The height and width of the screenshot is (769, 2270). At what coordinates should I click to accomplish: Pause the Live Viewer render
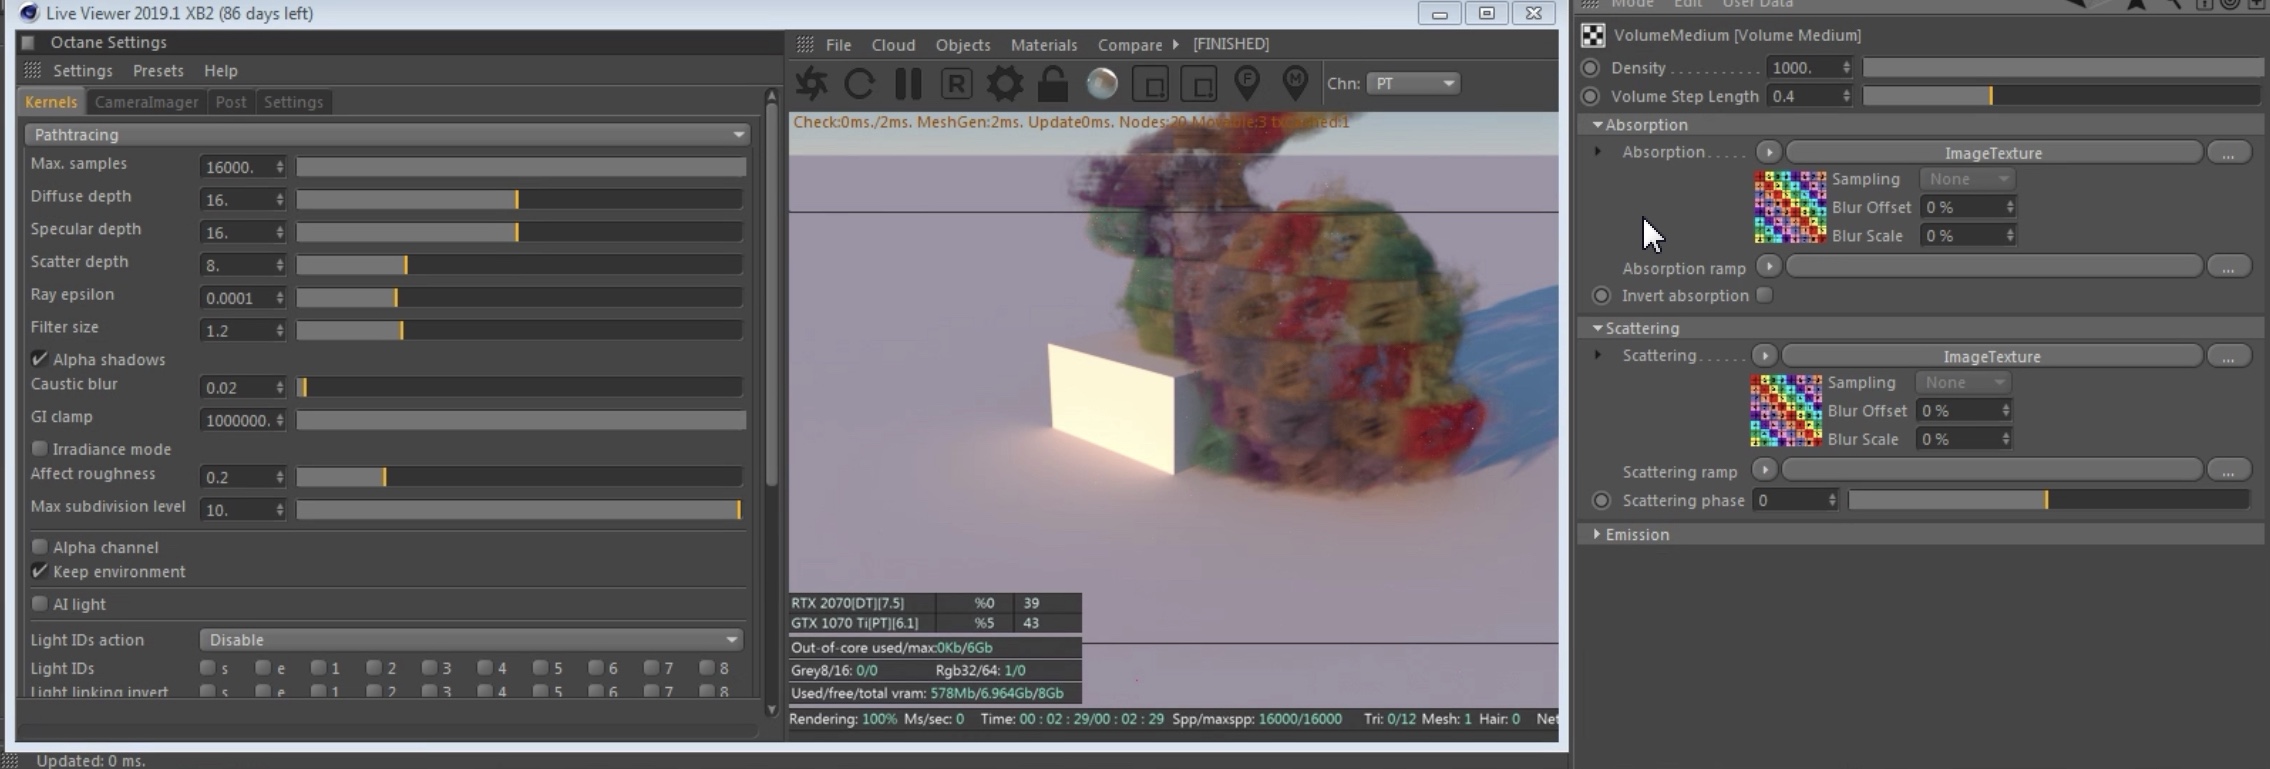point(908,83)
